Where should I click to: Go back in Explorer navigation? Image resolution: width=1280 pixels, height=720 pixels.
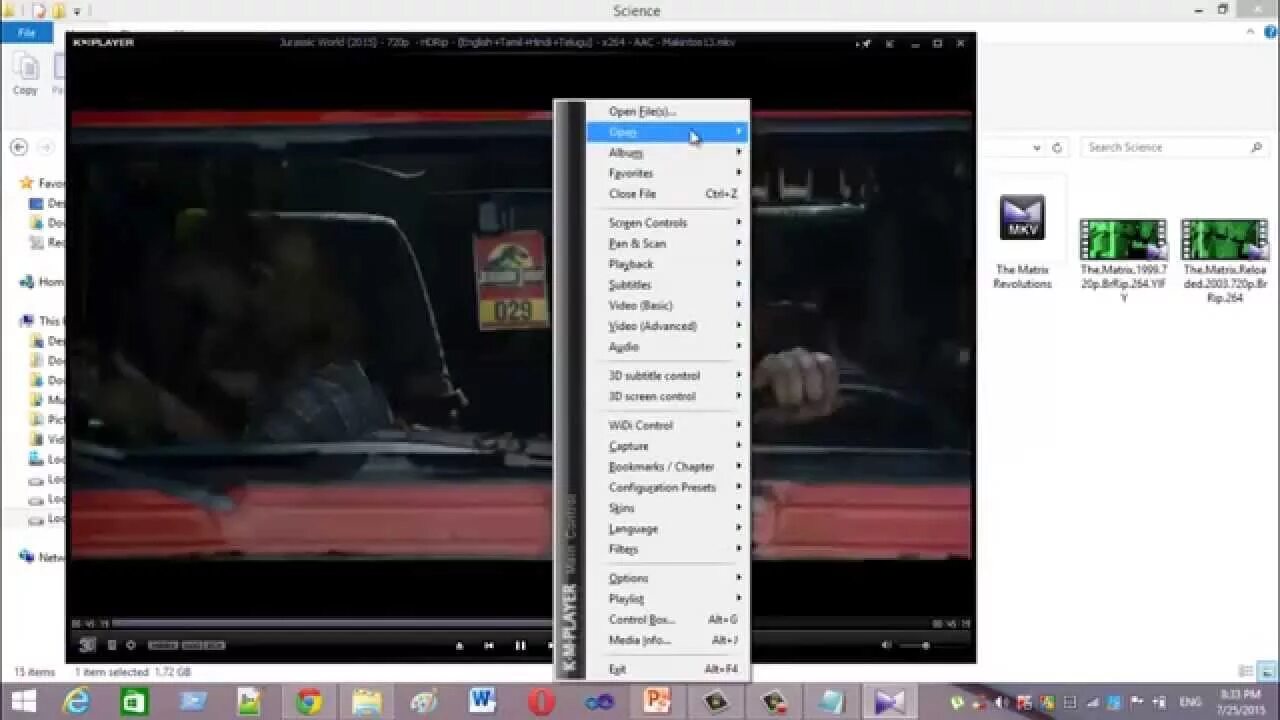pos(19,147)
